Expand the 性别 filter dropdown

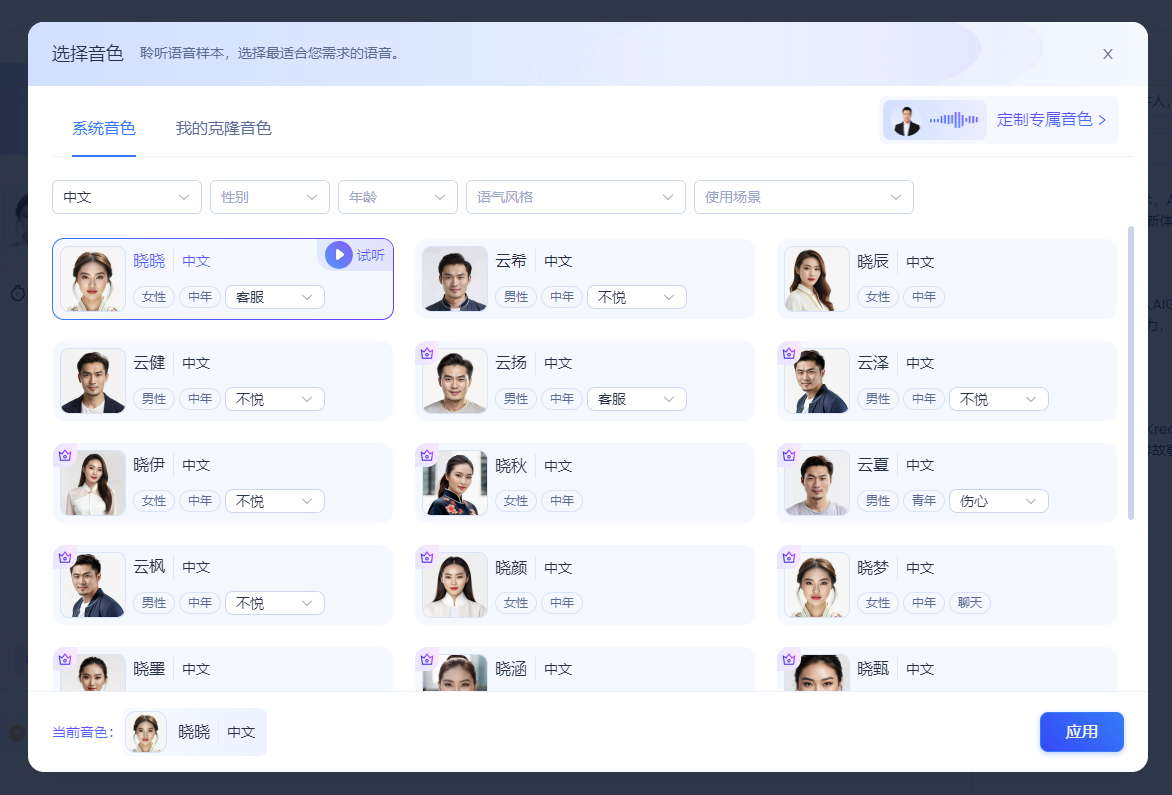click(269, 197)
